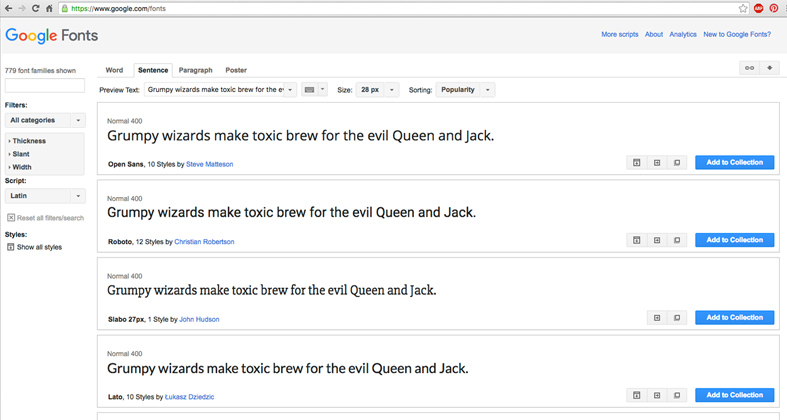The width and height of the screenshot is (787, 420).
Task: Add Open Sans to Collection
Action: pos(734,163)
